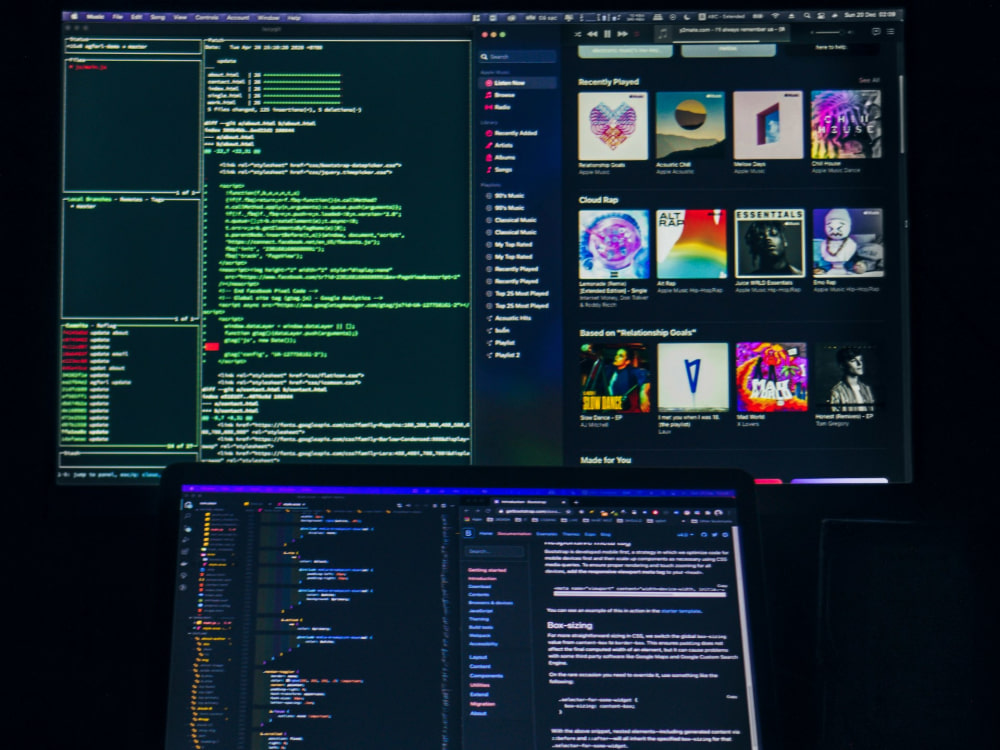Screen dimensions: 1000x750
Task: Click the Bootstrap B logo icon
Action: coord(469,533)
